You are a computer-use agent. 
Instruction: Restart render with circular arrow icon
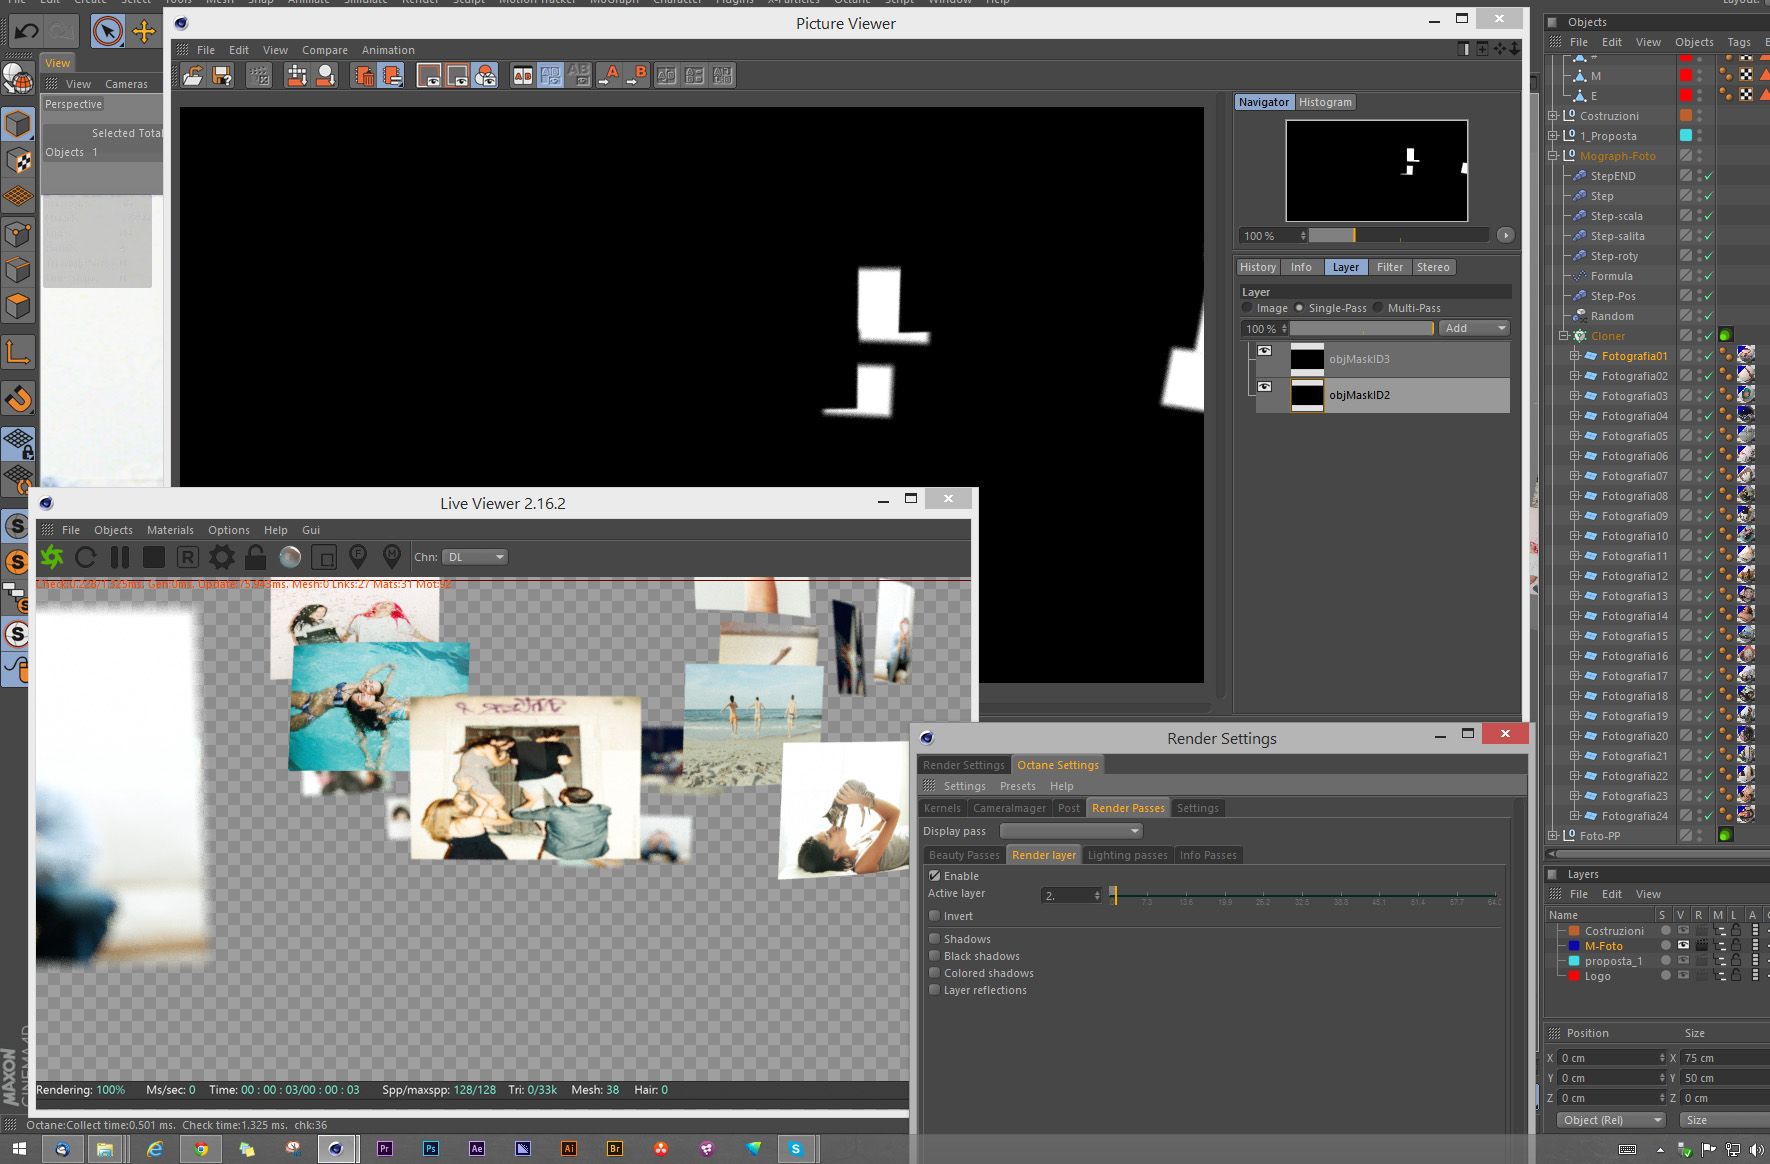86,557
